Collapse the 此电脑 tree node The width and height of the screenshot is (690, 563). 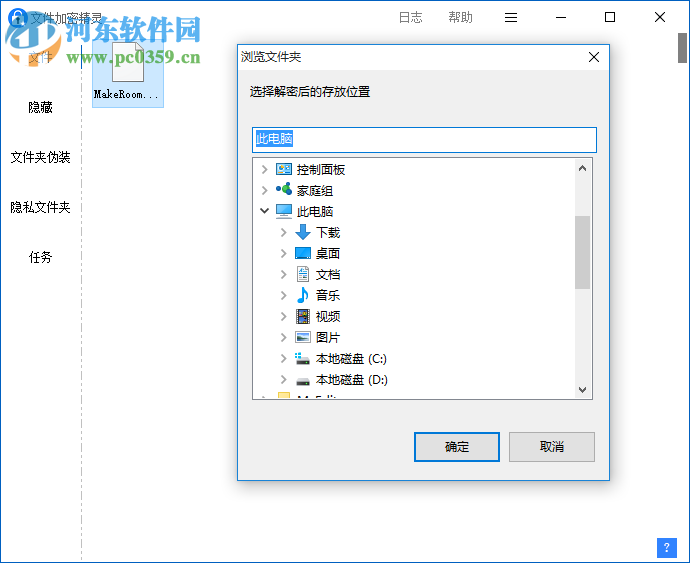point(264,211)
